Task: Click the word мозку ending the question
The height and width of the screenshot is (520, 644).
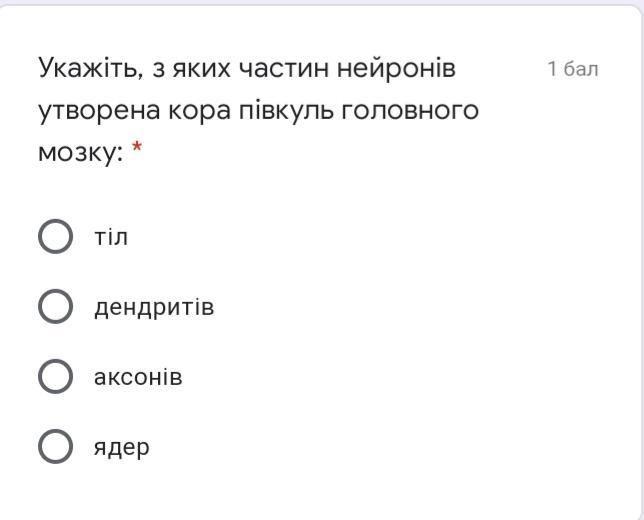Action: tap(81, 154)
